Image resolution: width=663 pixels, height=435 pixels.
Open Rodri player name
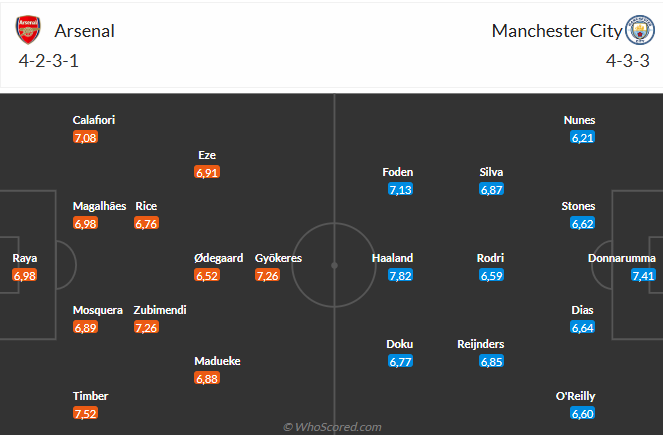tap(490, 258)
